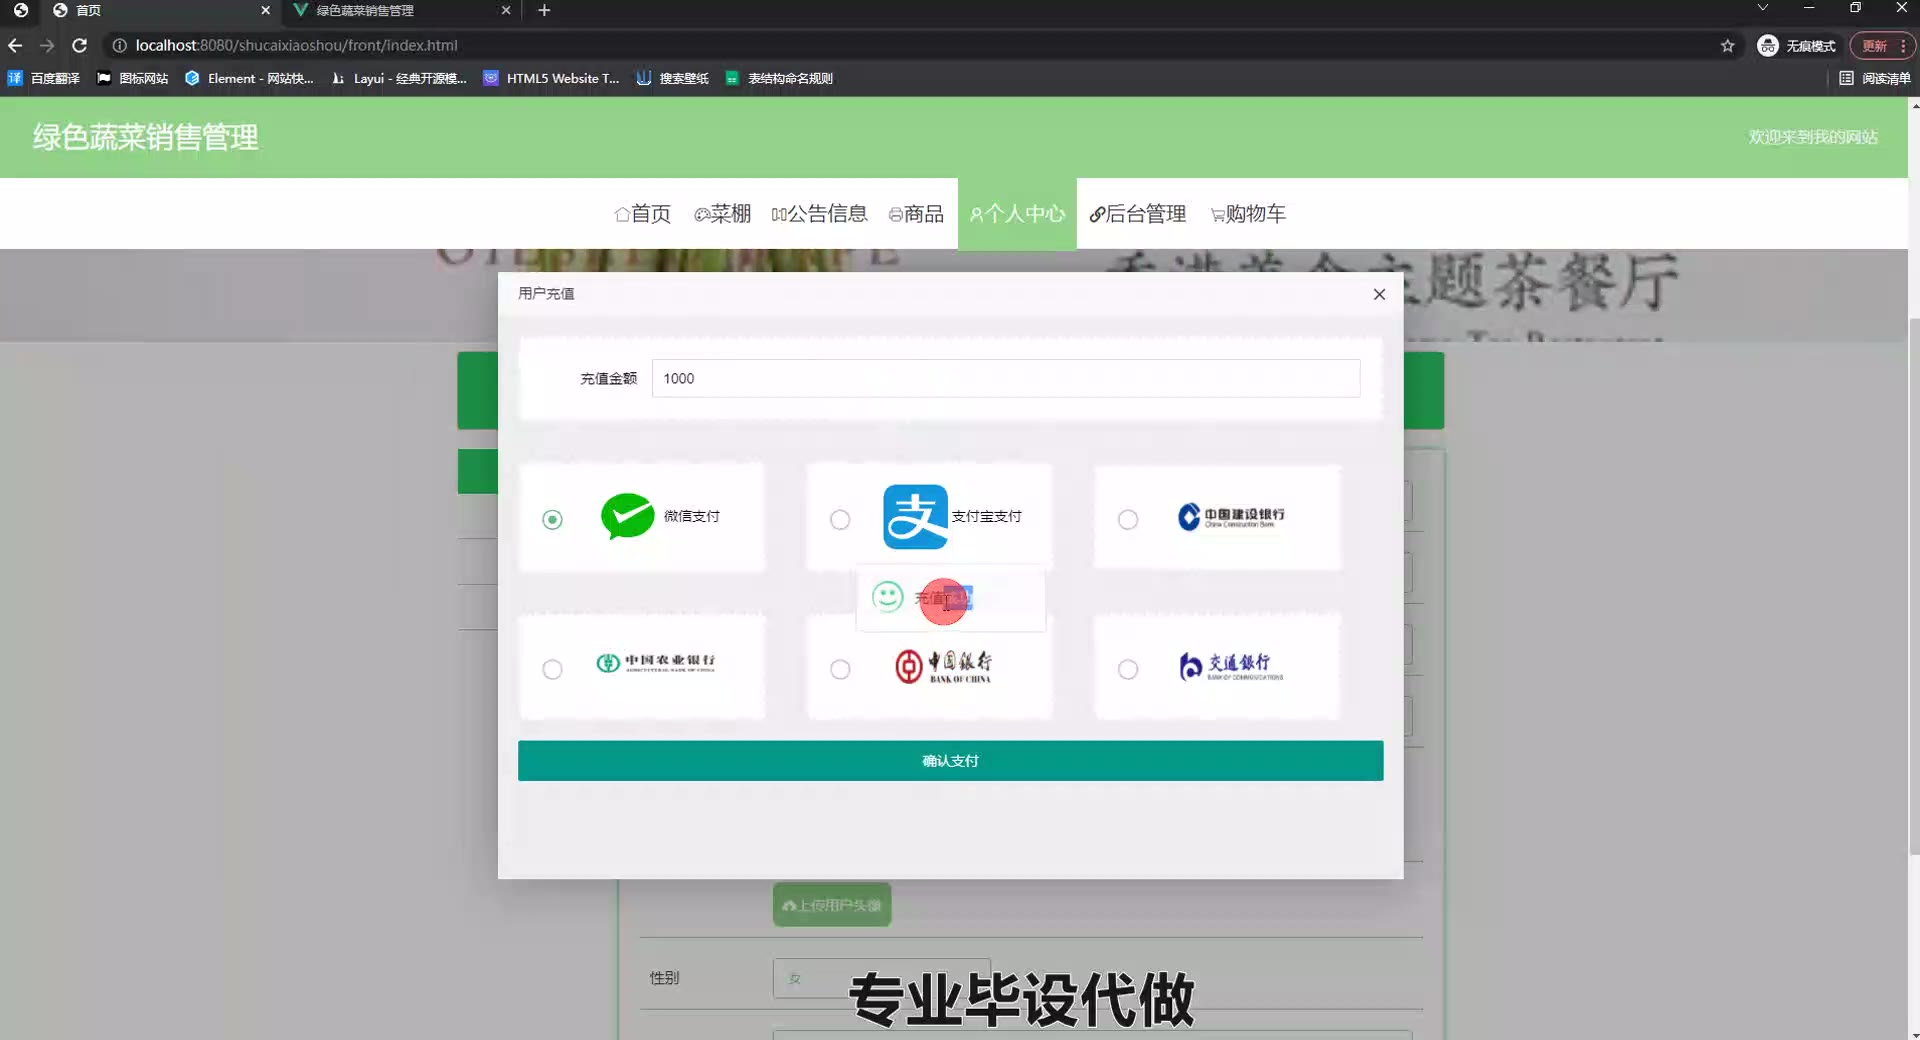Screen dimensions: 1920x1040
Task: Switch to the 首页 browser tab
Action: (160, 11)
